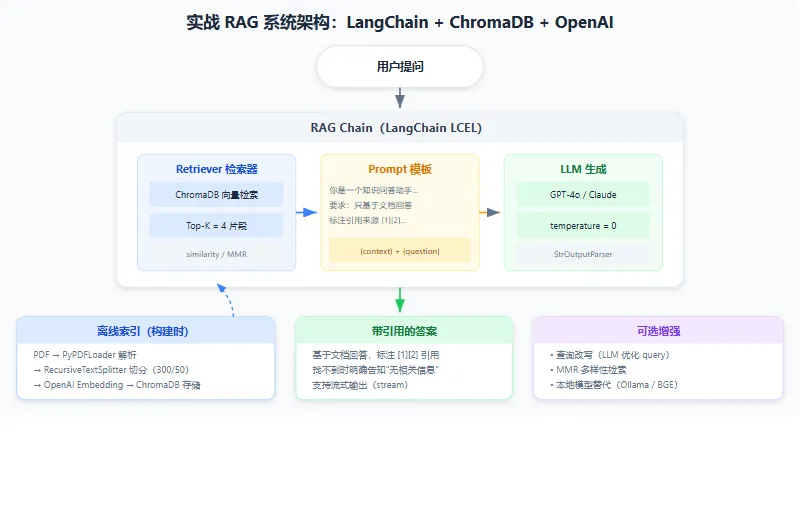Screen dimensions: 800x520
Task: Click the {context} + {question} box
Action: click(x=399, y=251)
